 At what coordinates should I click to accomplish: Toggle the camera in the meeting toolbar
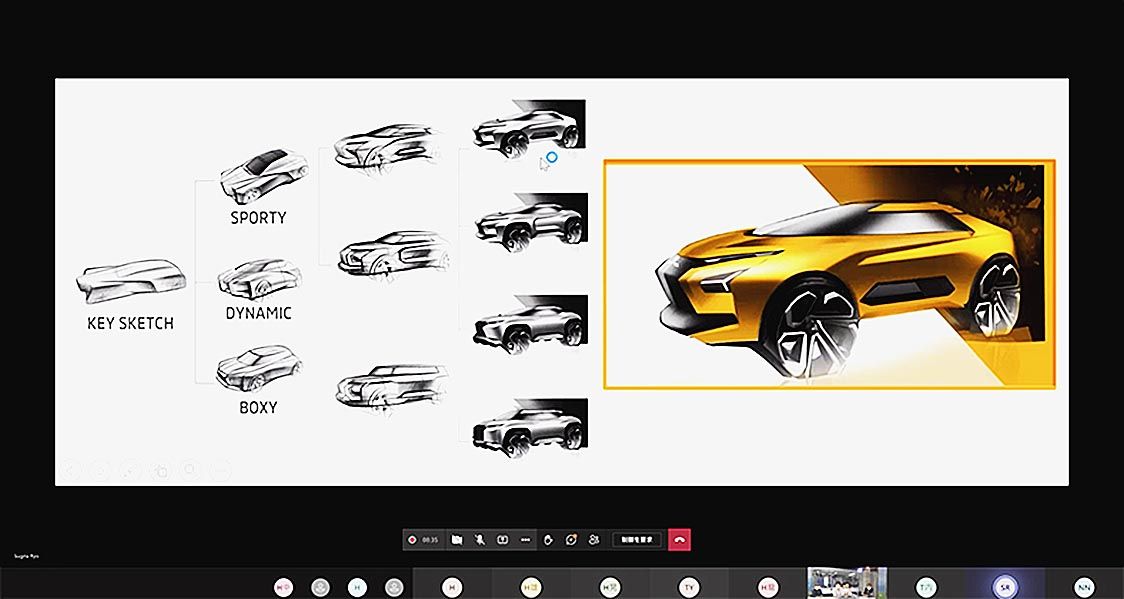tap(456, 540)
